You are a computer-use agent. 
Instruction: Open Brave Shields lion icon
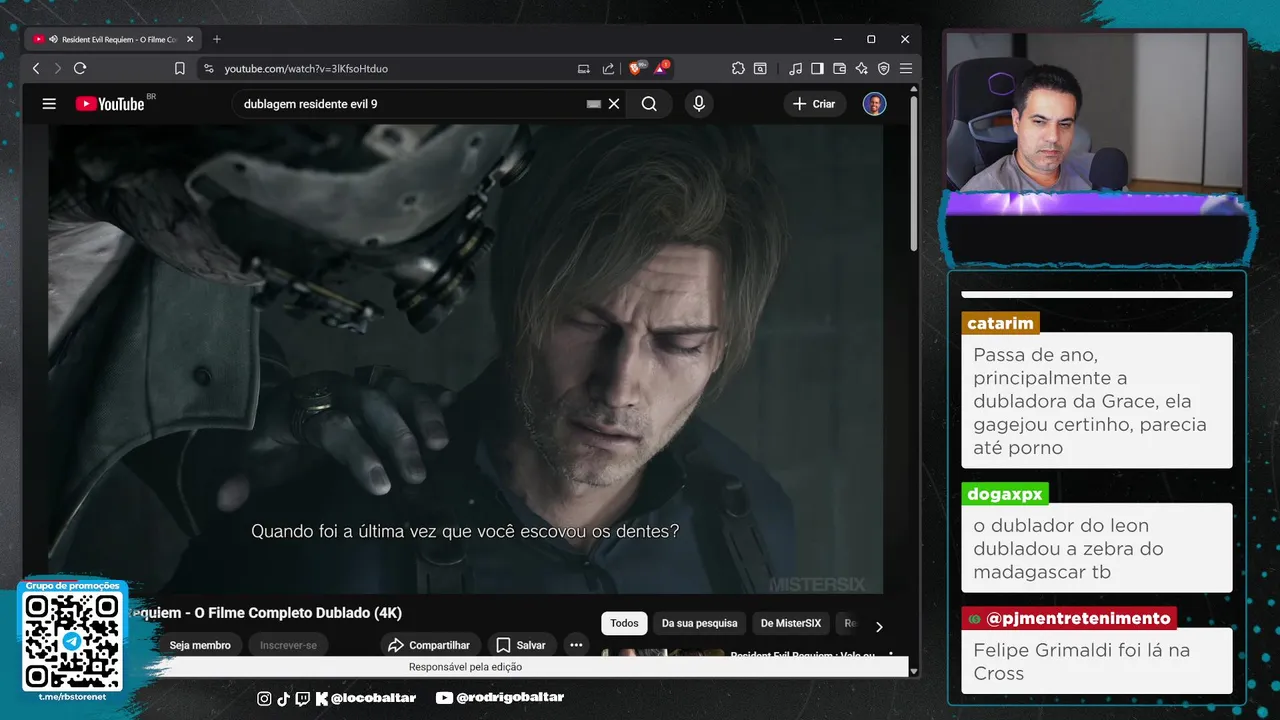(635, 68)
